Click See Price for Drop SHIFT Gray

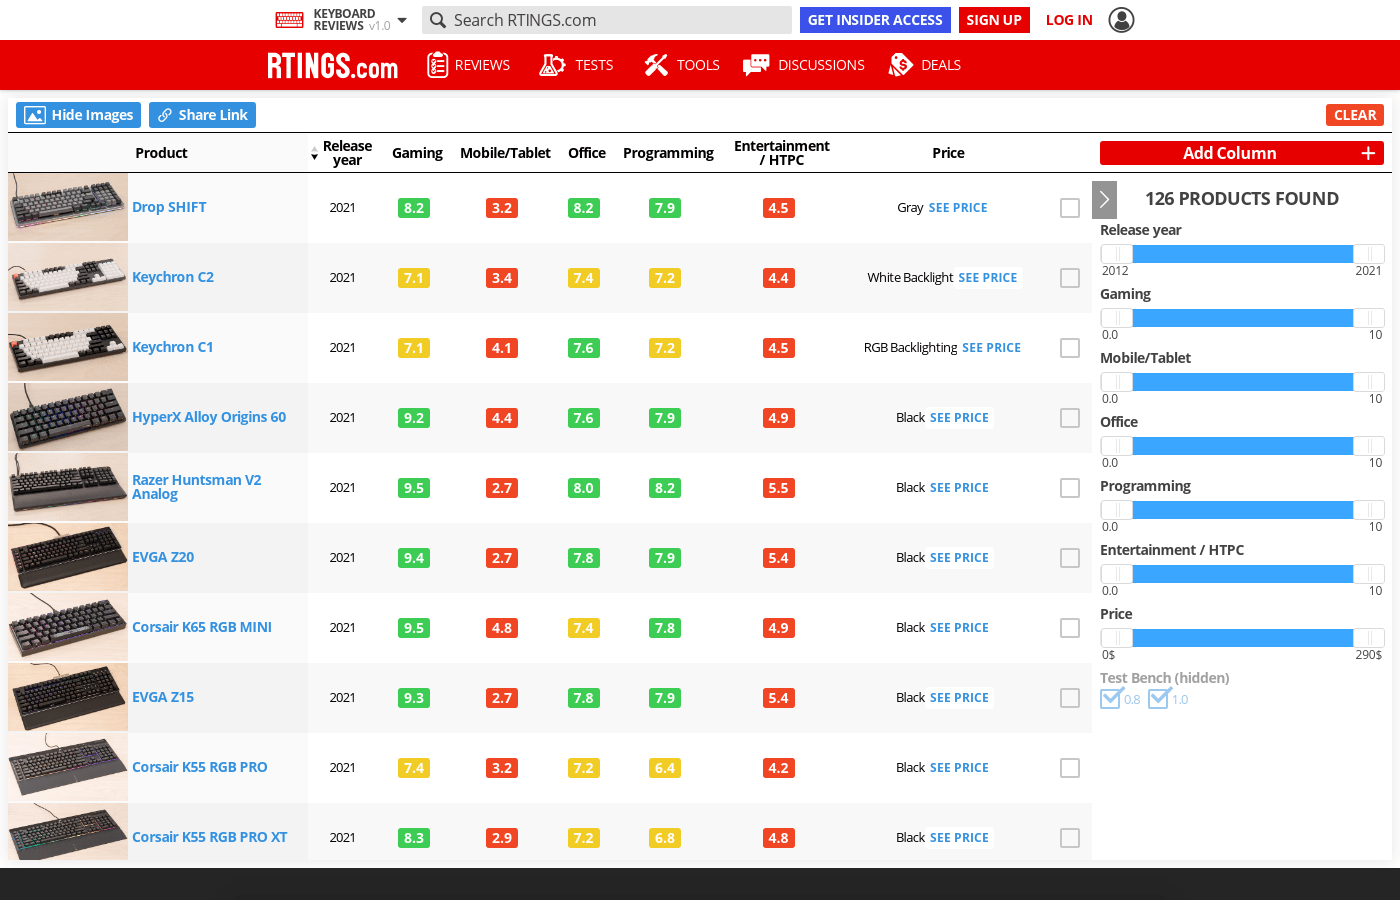point(958,208)
